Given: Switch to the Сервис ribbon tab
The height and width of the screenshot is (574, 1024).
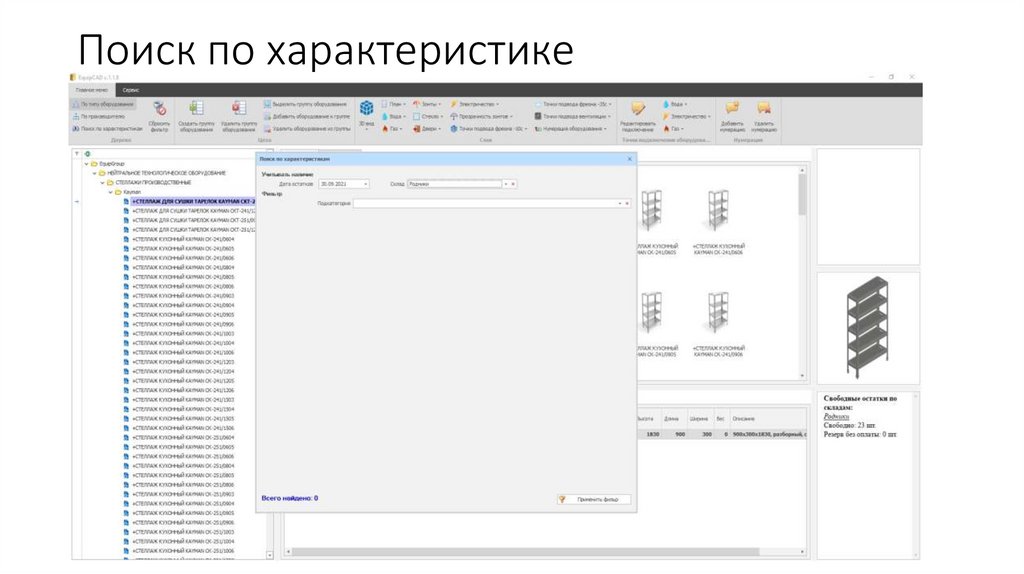Looking at the screenshot, I should tap(131, 90).
